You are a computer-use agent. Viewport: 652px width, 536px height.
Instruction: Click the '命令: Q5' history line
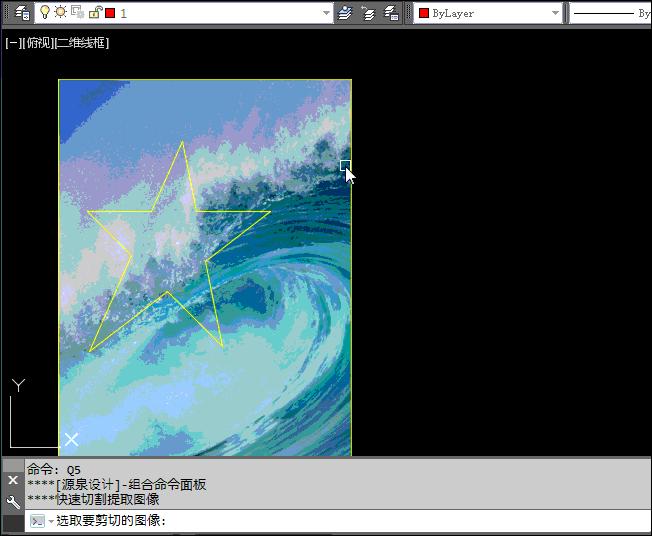54,470
